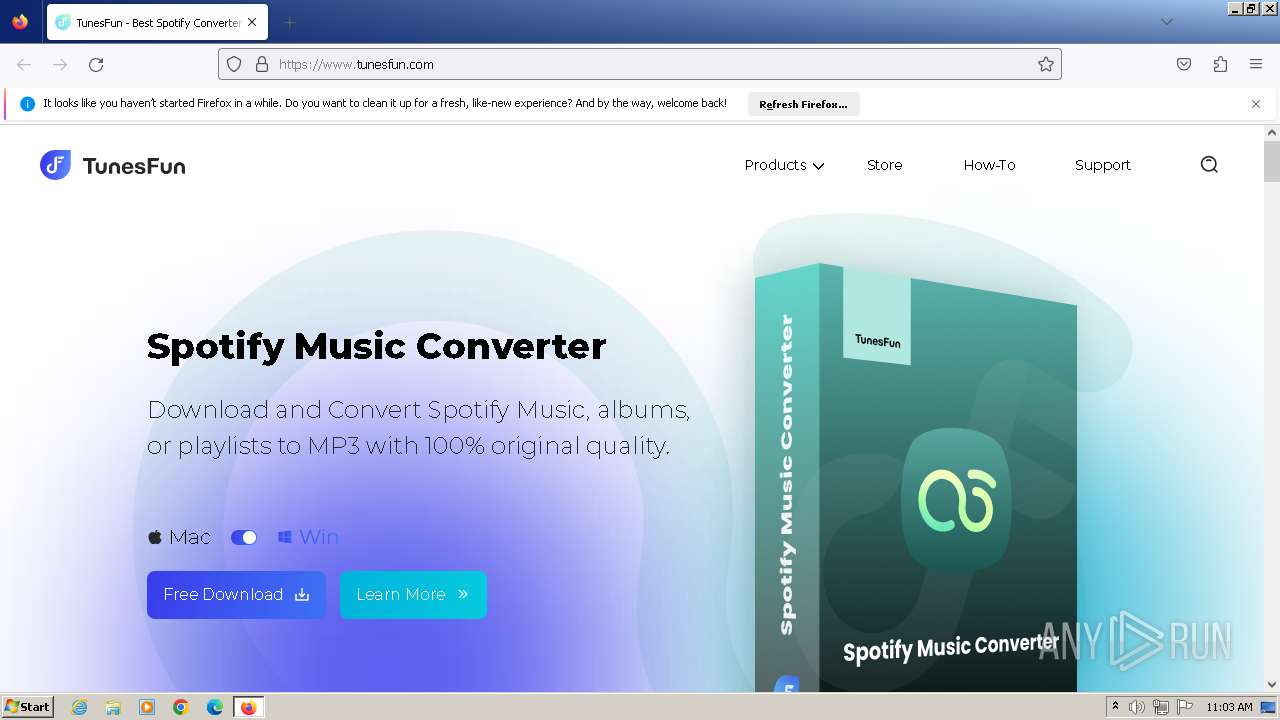Open Internet Explorer from the taskbar

(79, 707)
